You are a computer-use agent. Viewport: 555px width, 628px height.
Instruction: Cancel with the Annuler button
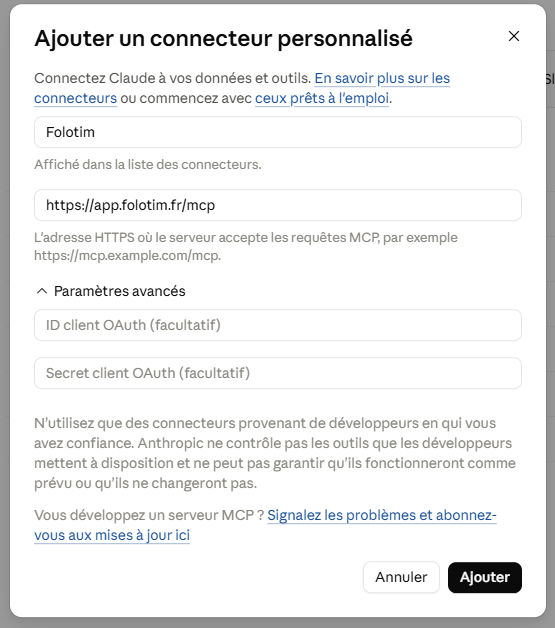[x=401, y=577]
